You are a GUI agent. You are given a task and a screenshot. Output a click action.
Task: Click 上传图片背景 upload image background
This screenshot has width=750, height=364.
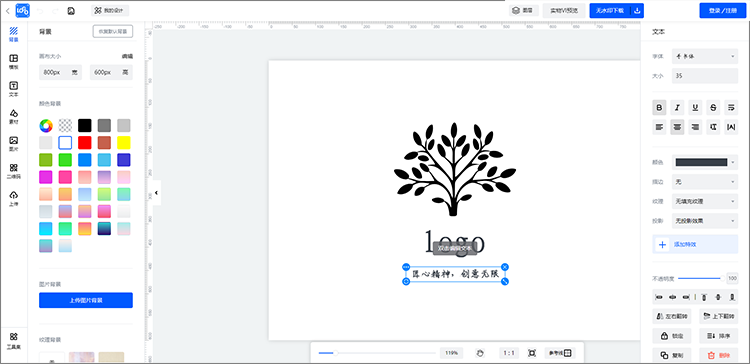coord(86,300)
